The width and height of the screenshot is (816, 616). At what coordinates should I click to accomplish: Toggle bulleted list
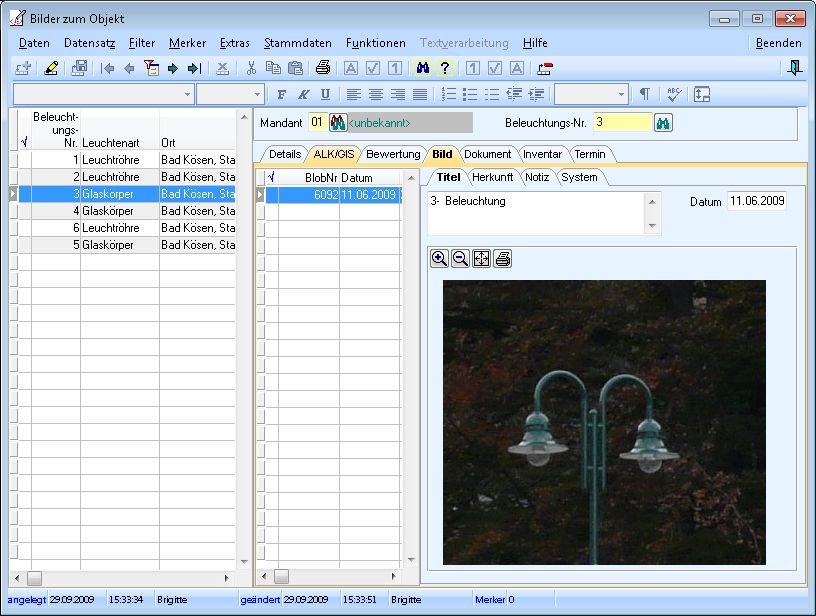(470, 94)
